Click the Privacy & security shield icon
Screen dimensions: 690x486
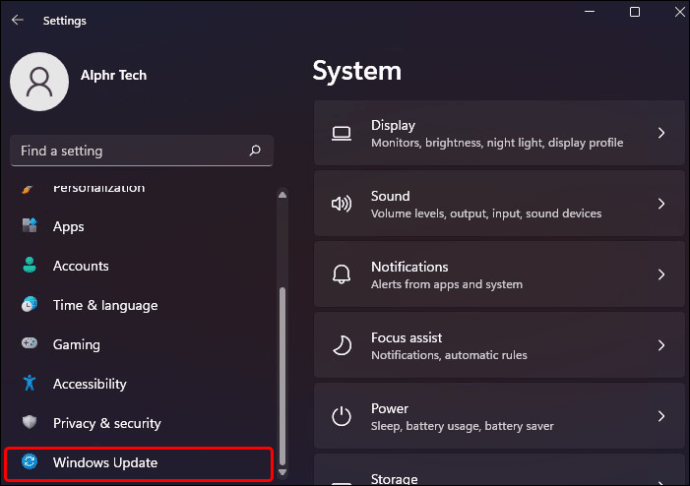(30, 423)
